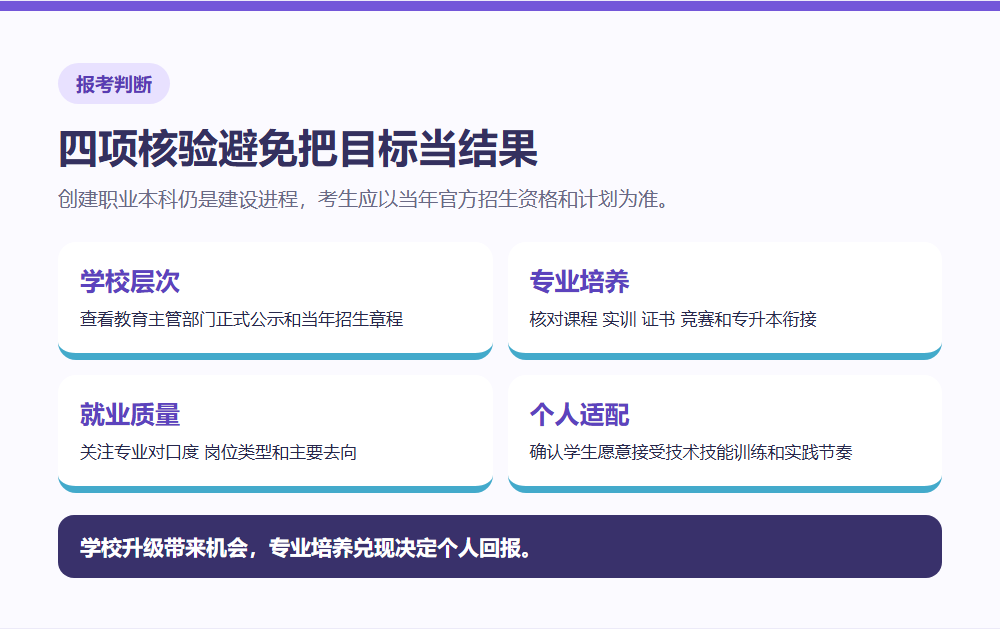Click the dark banner 学校升级带来机会 summary
This screenshot has height=629, width=1000.
coord(499,547)
